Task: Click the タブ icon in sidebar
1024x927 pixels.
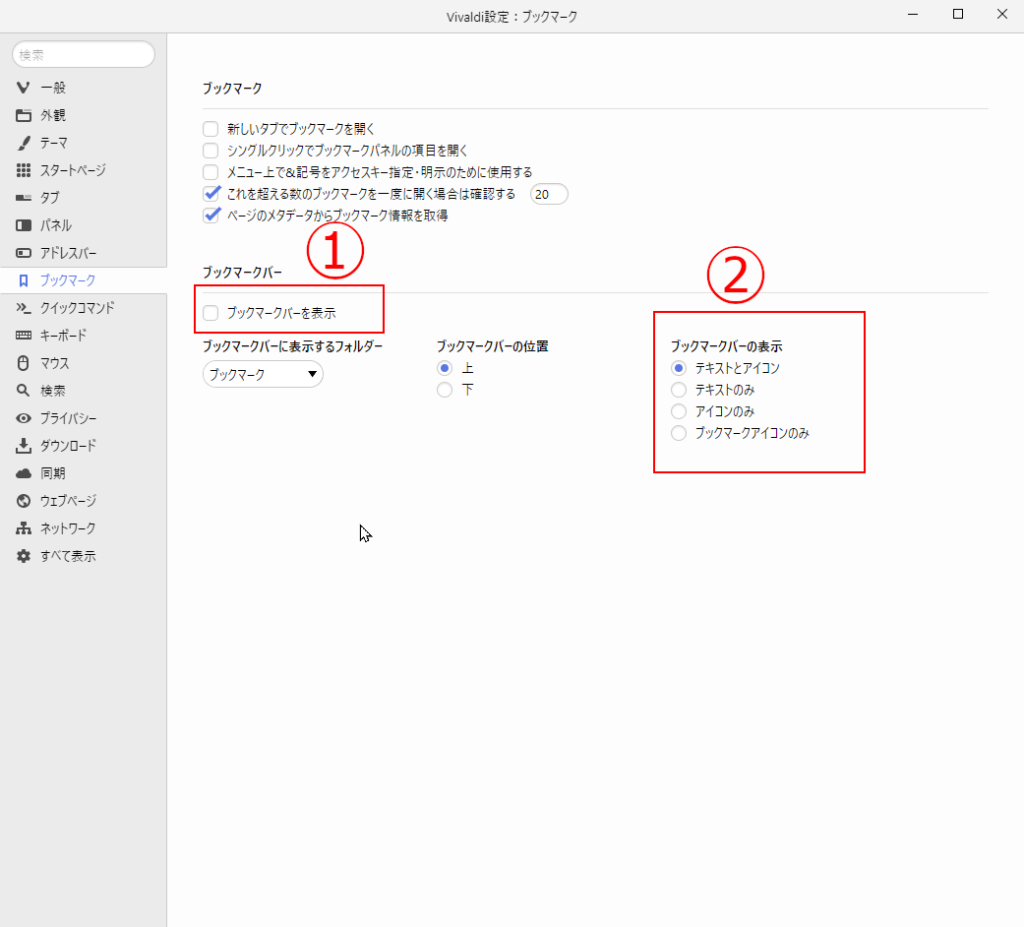Action: pyautogui.click(x=23, y=198)
